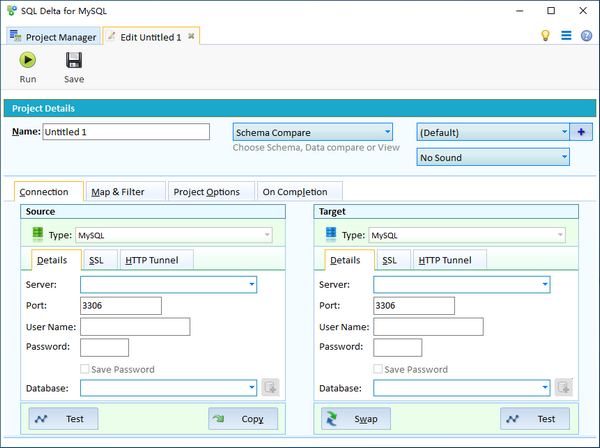Switch to the Project Manager tab
This screenshot has width=600, height=448.
(x=54, y=37)
